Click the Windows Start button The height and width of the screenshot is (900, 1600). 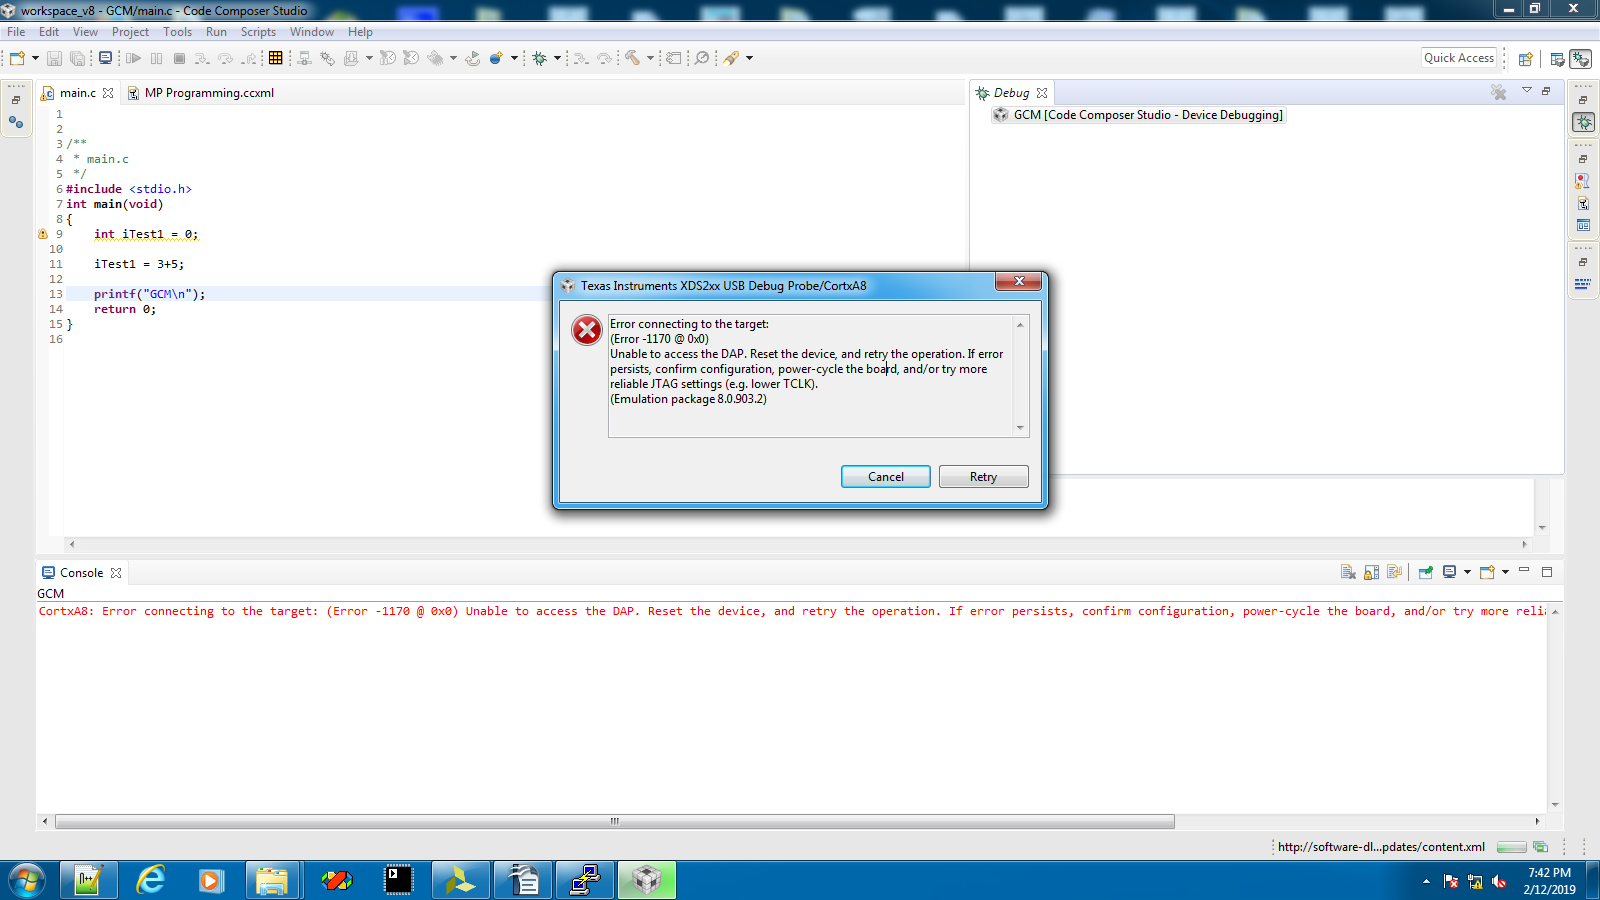coord(26,881)
